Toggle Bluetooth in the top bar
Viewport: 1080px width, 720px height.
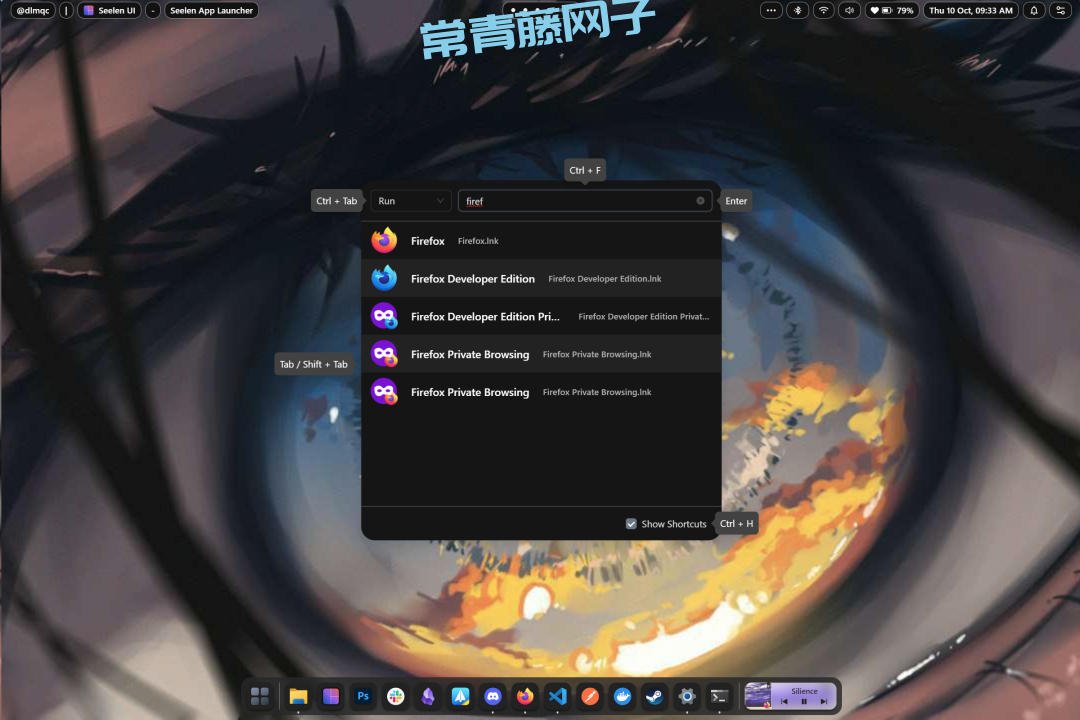(797, 10)
